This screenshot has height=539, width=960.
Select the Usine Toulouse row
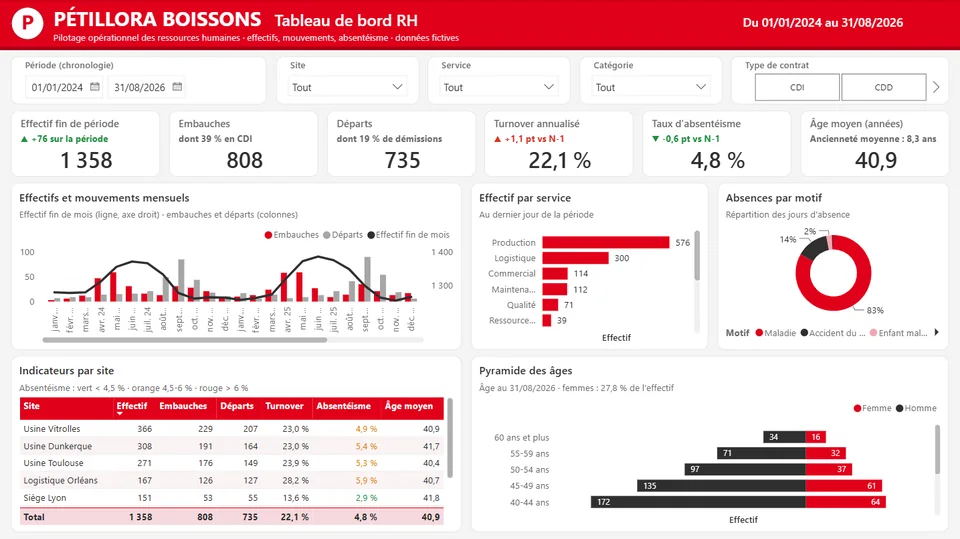coord(231,463)
